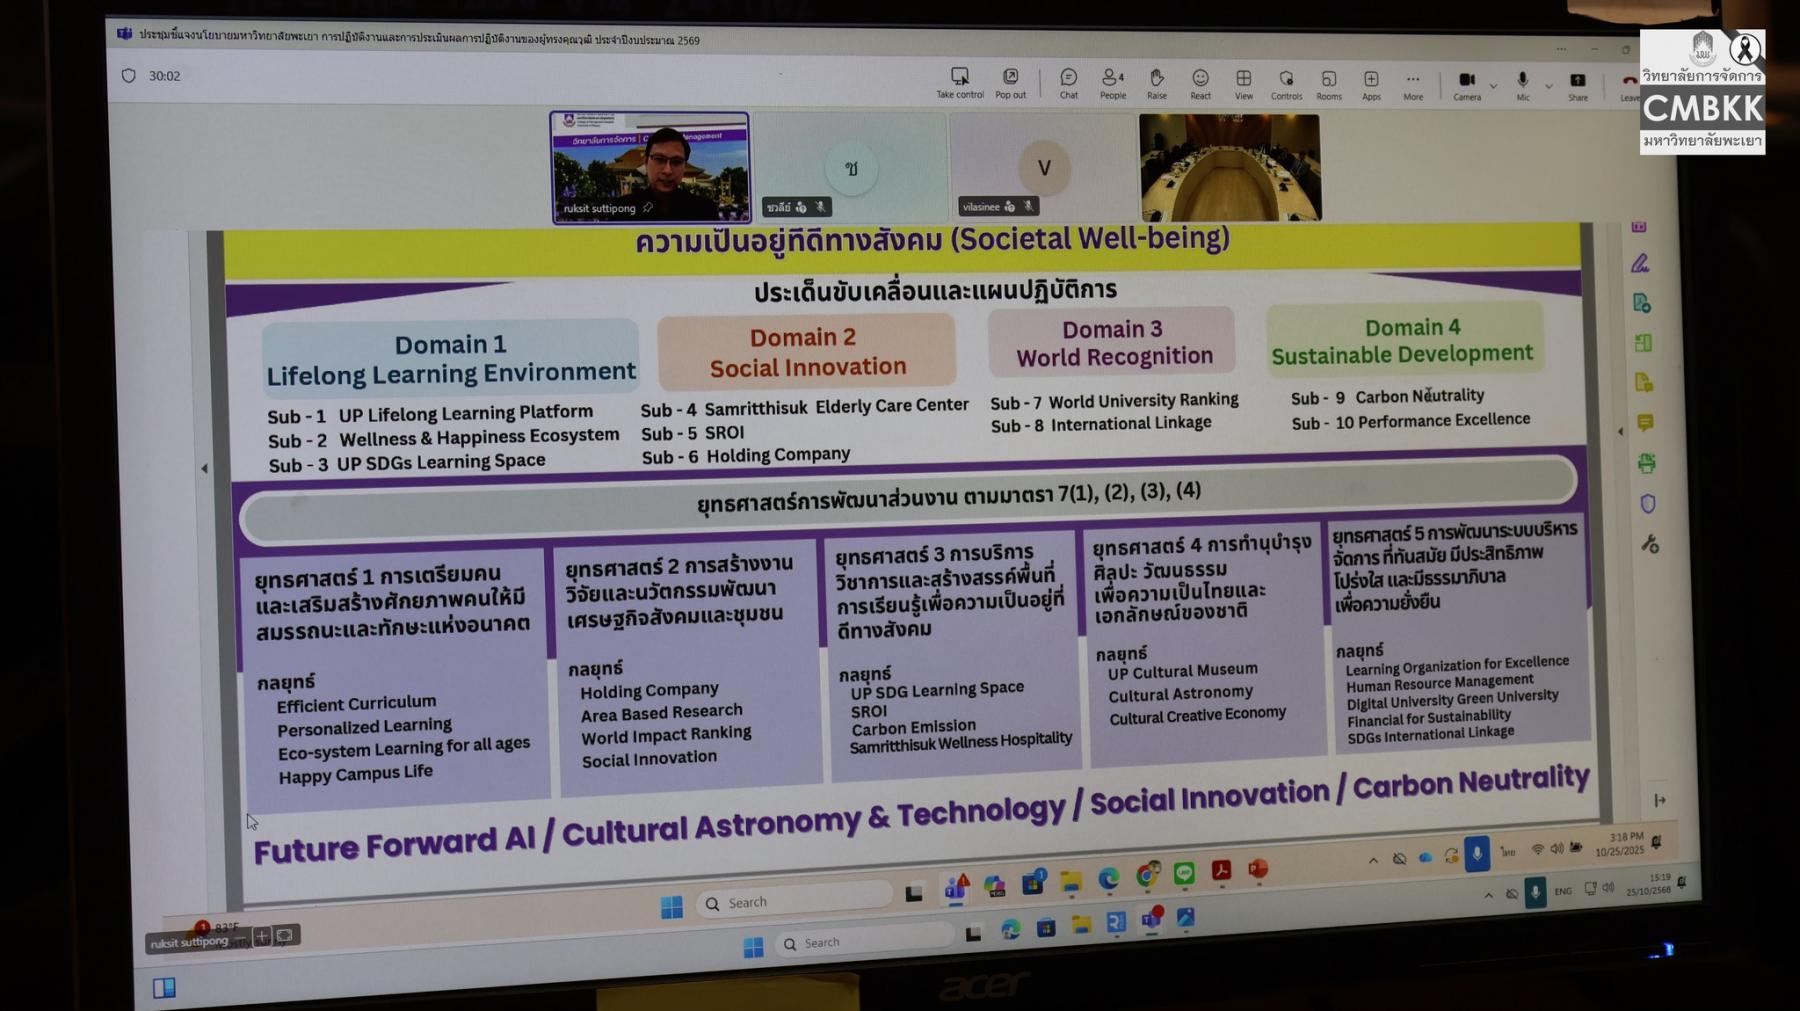Toggle the Mic mute button
The image size is (1800, 1011).
[x=1522, y=83]
